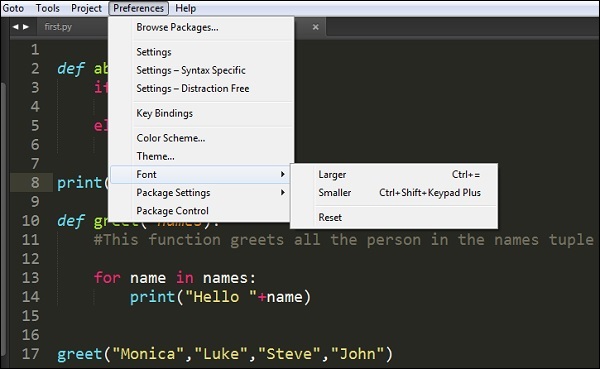The width and height of the screenshot is (600, 369).
Task: Open the Goto menu
Action: pyautogui.click(x=13, y=8)
